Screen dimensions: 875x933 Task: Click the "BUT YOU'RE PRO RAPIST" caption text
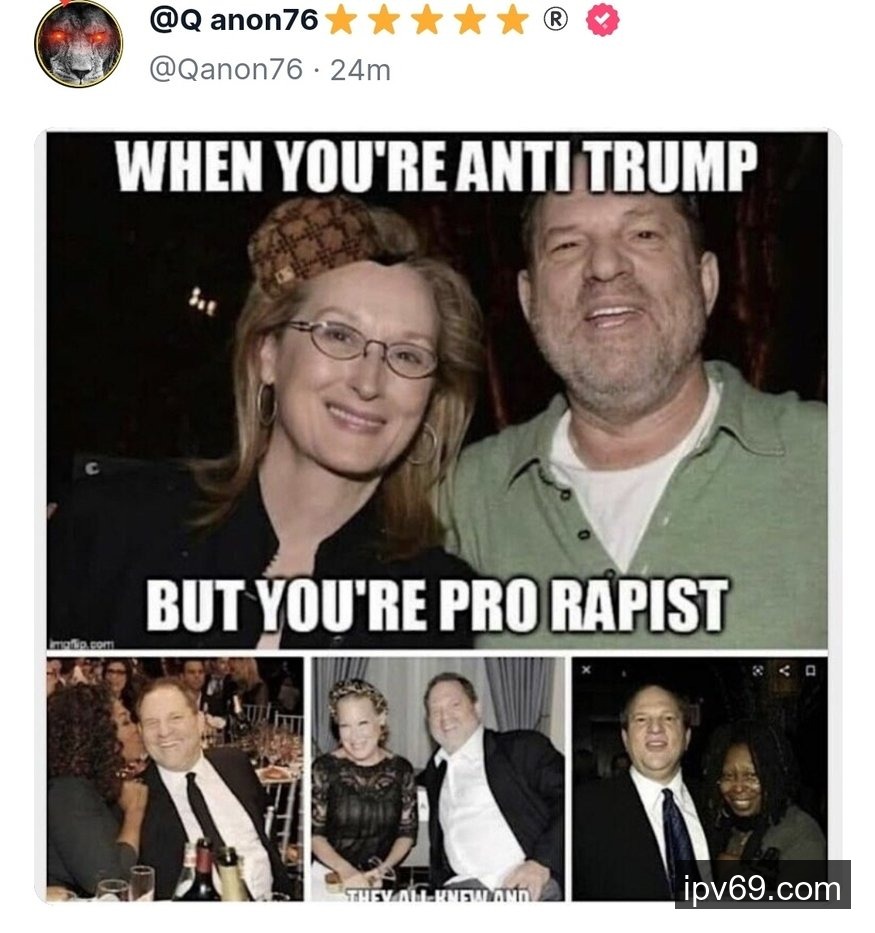pyautogui.click(x=437, y=605)
